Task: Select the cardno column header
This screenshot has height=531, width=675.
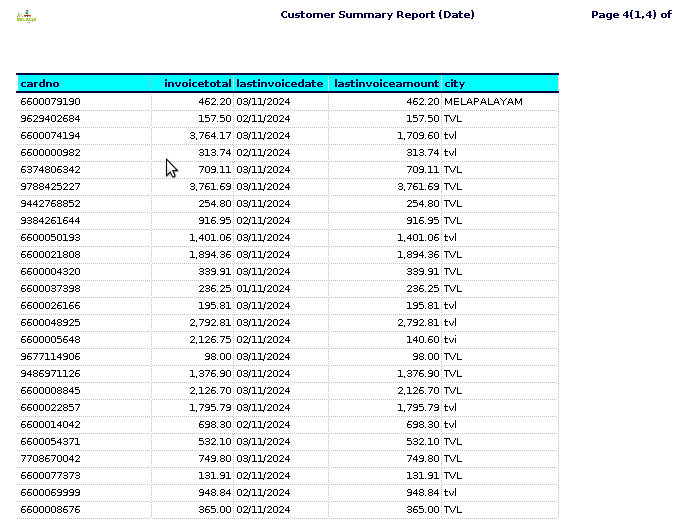Action: point(40,84)
